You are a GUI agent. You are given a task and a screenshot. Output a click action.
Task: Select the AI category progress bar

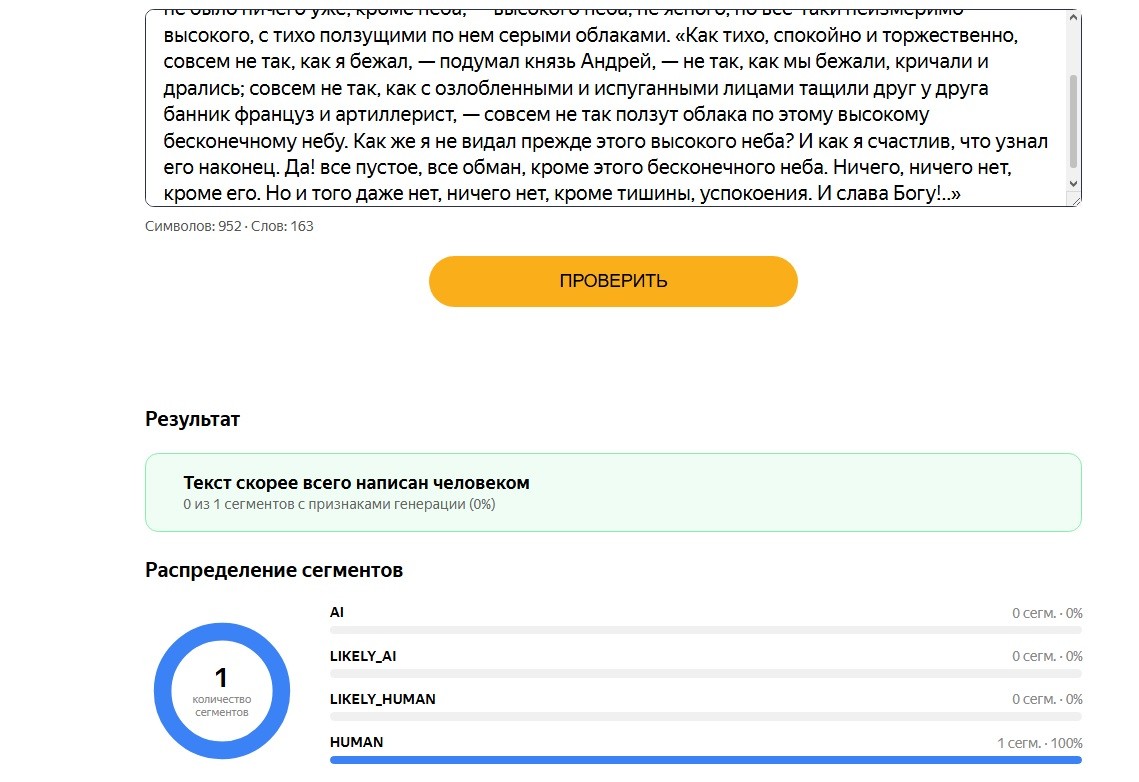(705, 630)
